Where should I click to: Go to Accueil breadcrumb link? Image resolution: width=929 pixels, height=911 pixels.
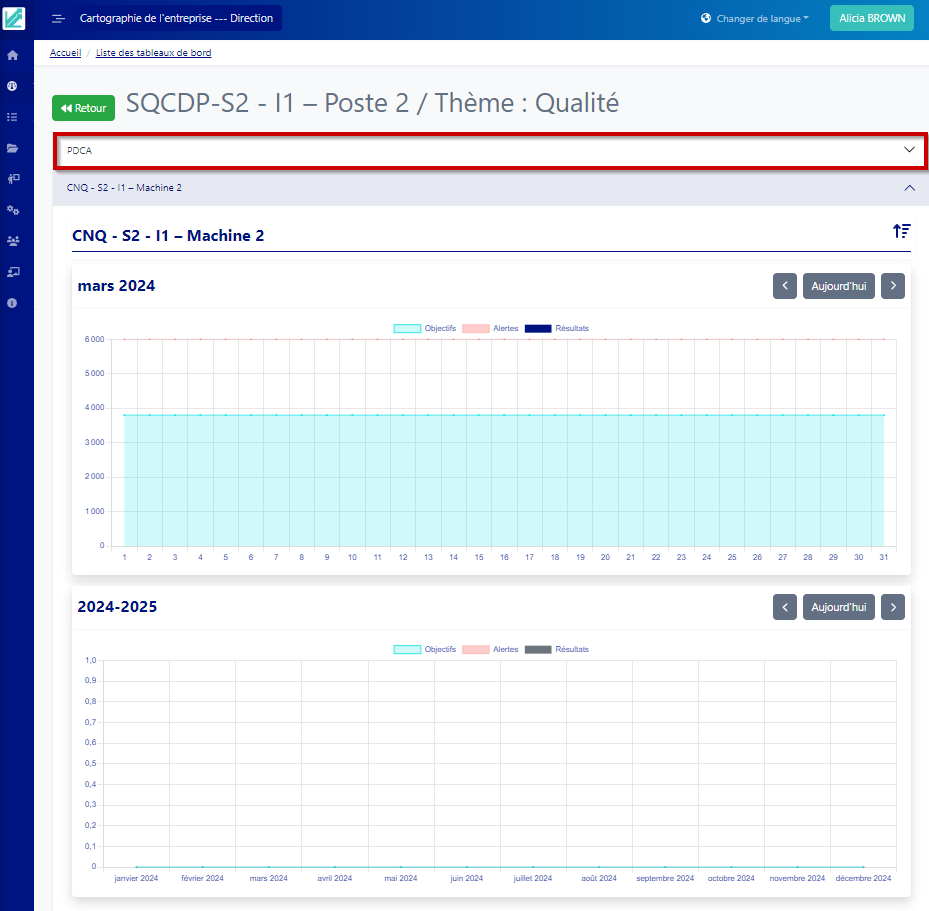[x=65, y=53]
